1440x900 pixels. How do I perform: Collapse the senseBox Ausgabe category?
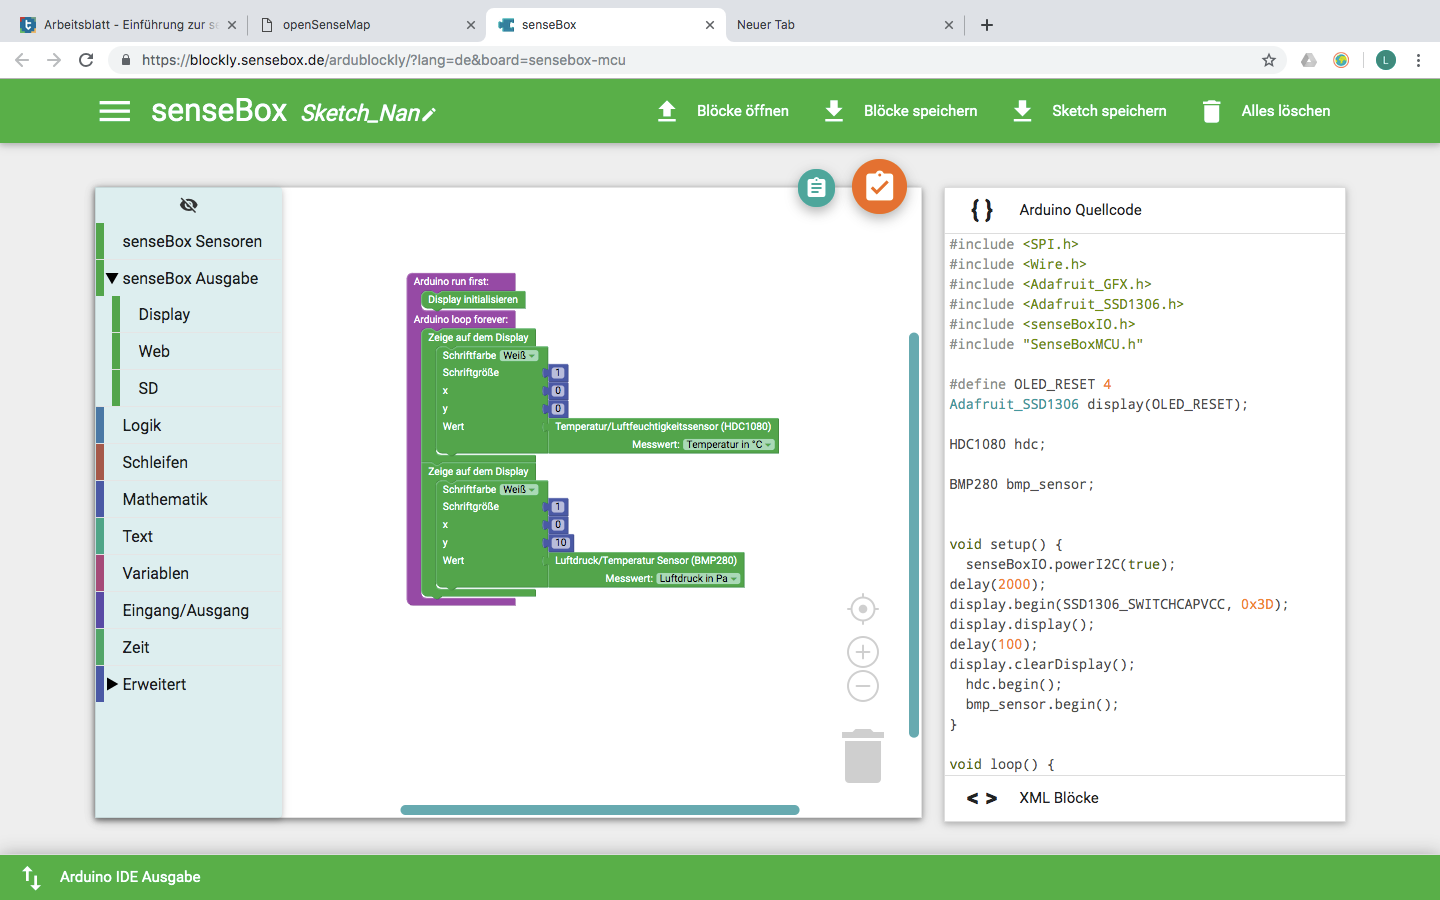coord(112,278)
